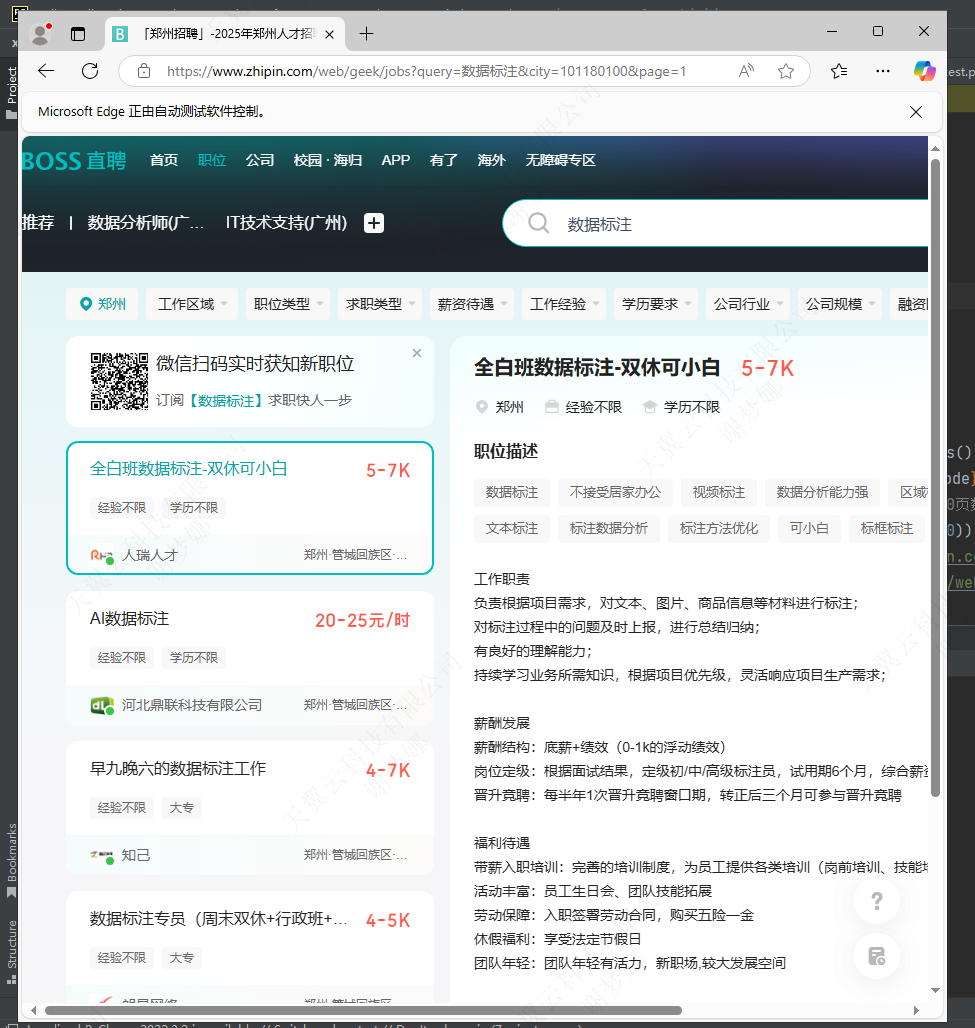Expand the 薪资待遇 filter dropdown
The width and height of the screenshot is (975, 1028).
coord(472,304)
